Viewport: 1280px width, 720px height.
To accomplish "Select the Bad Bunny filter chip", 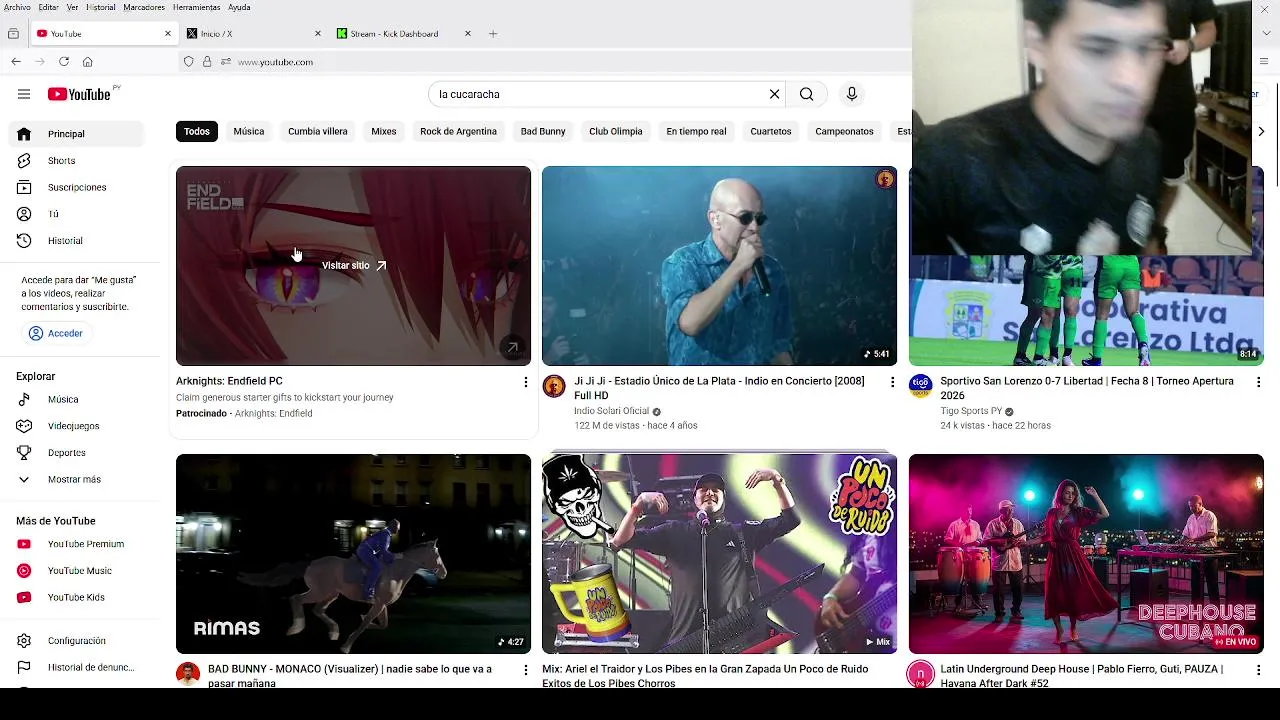I will [543, 132].
